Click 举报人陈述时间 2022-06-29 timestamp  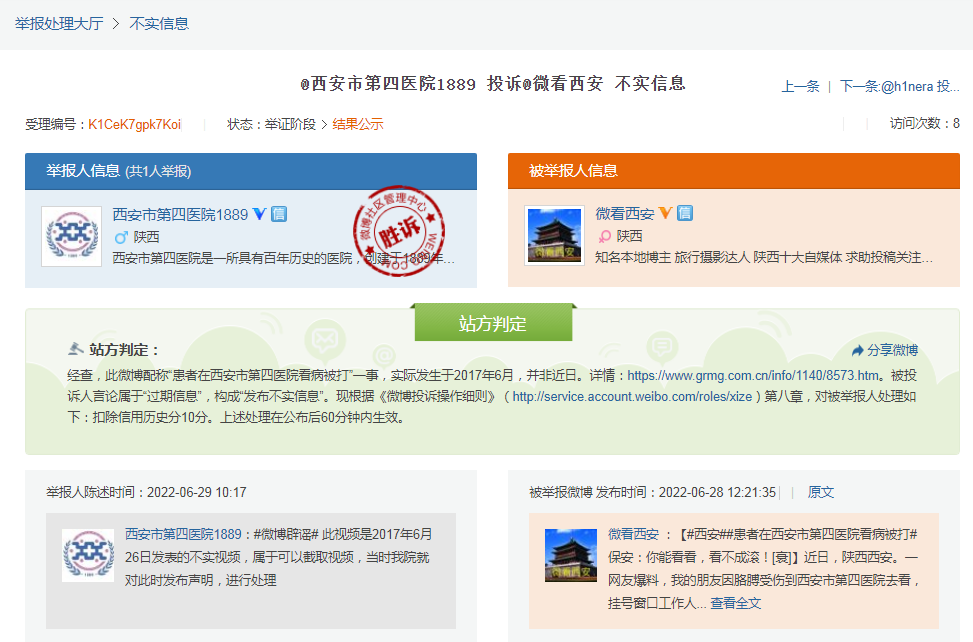point(146,493)
